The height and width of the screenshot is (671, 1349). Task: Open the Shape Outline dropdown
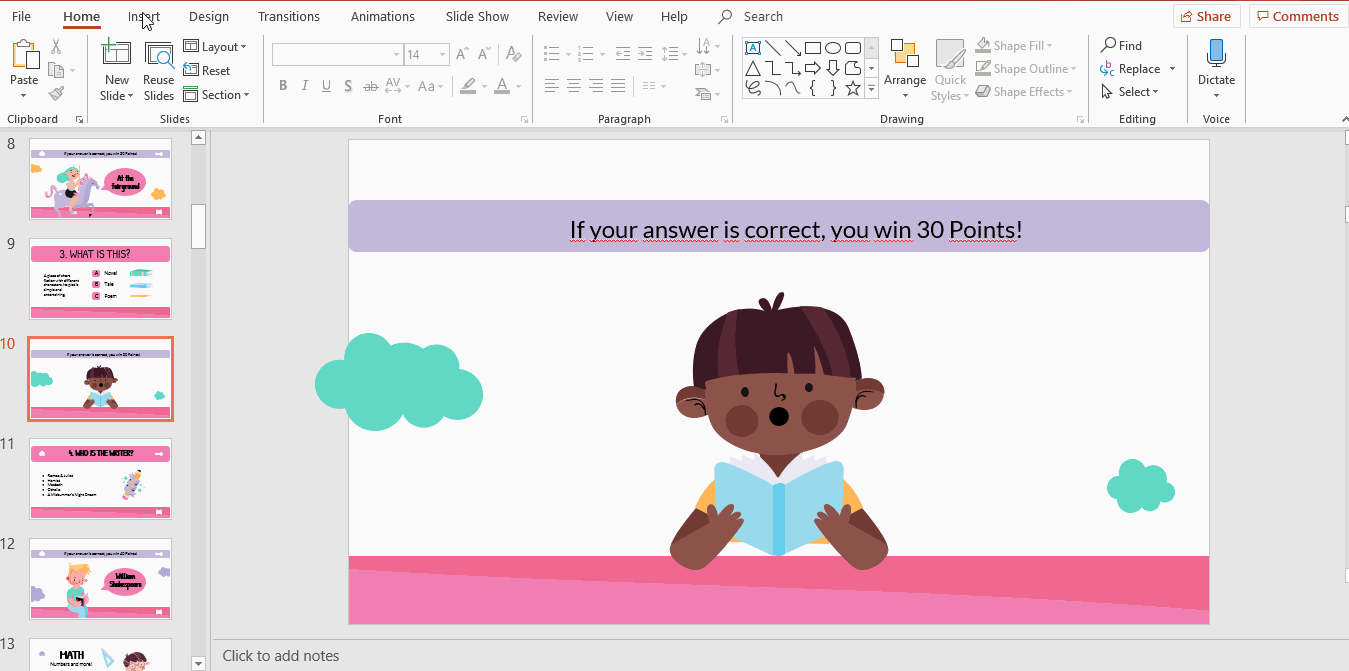click(x=1026, y=68)
